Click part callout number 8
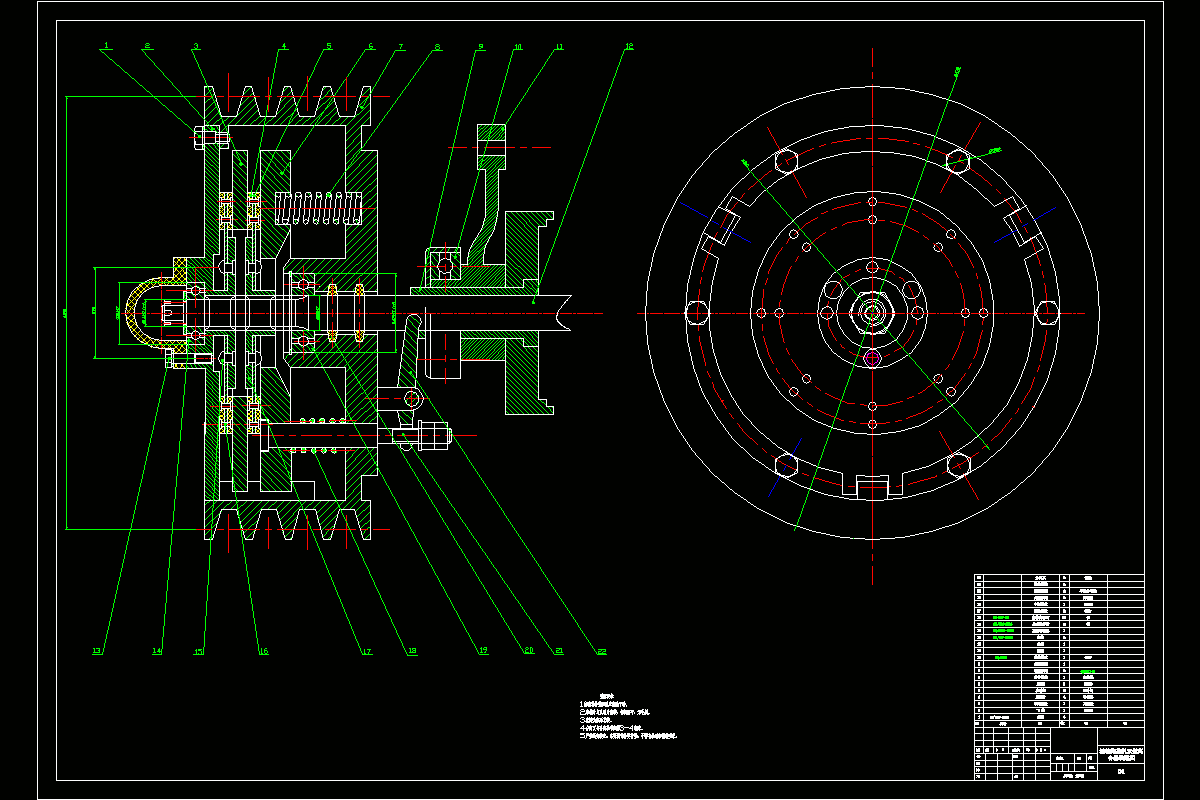 [x=437, y=45]
